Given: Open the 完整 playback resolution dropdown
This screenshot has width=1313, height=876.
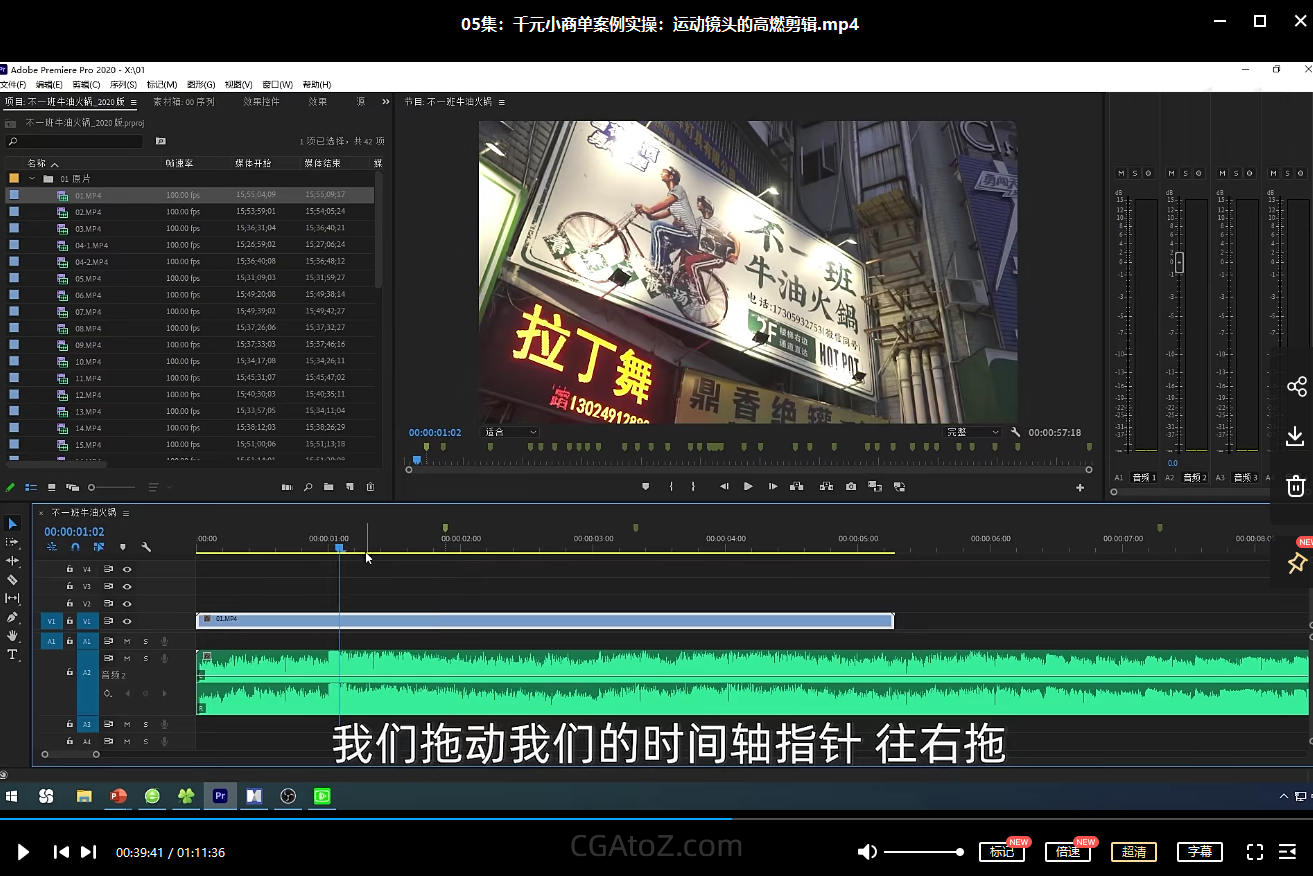Looking at the screenshot, I should [x=973, y=432].
